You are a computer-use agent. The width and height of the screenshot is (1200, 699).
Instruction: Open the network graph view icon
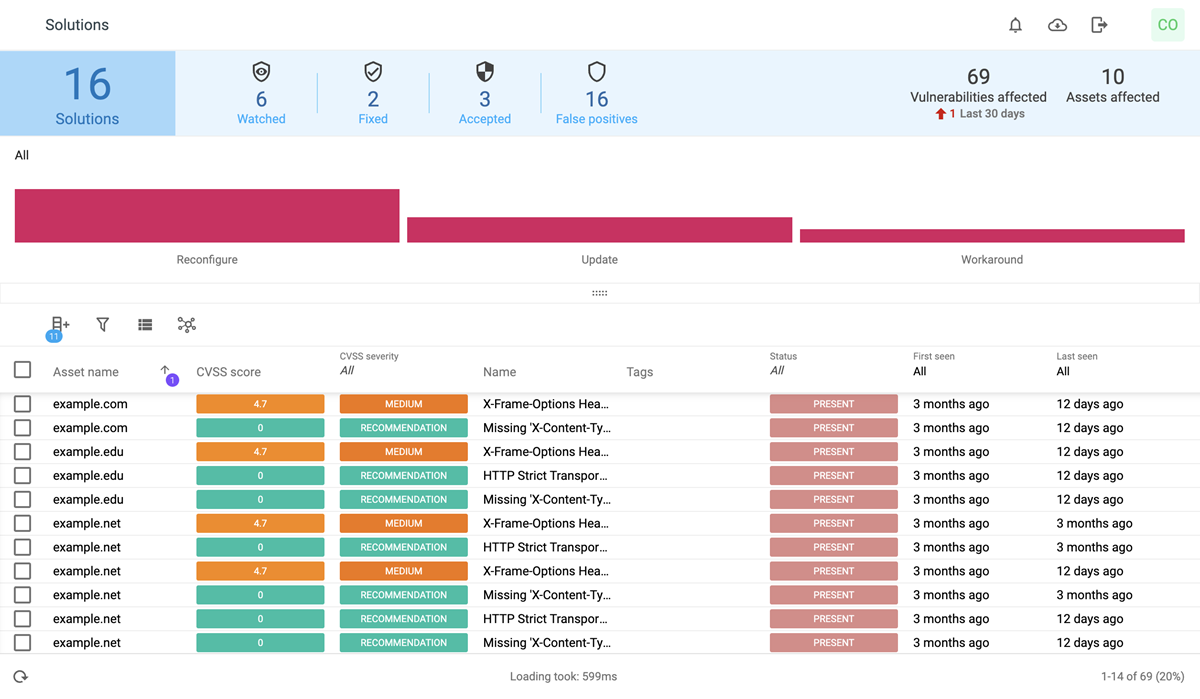coord(187,325)
